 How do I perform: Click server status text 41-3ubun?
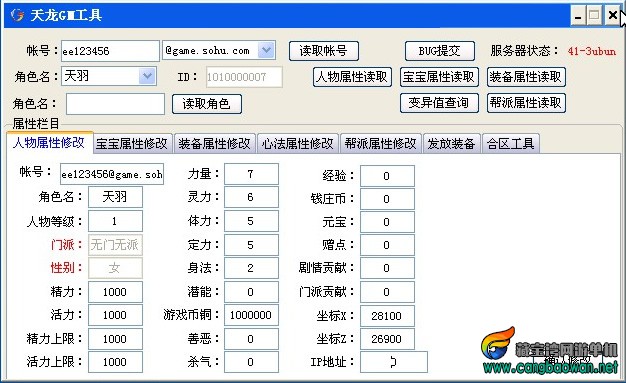tap(592, 51)
